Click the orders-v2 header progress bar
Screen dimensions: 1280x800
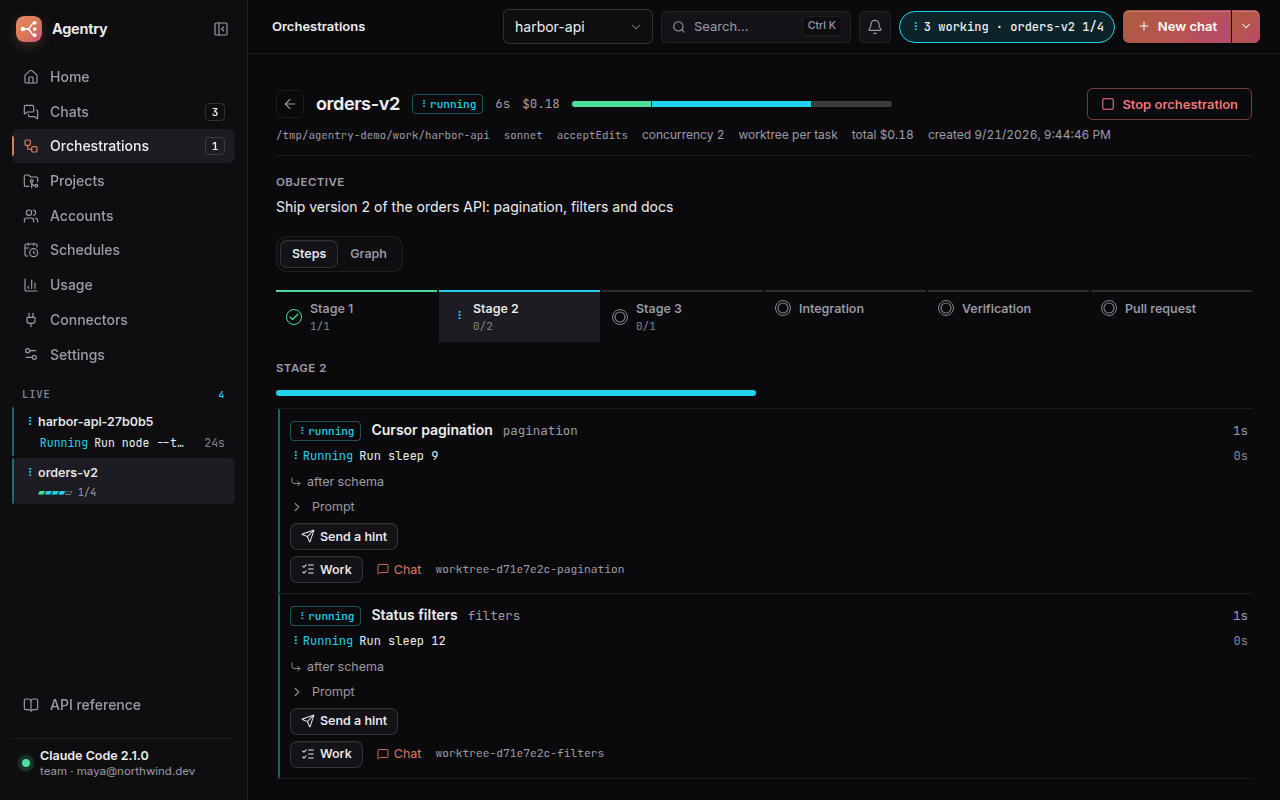pyautogui.click(x=732, y=104)
